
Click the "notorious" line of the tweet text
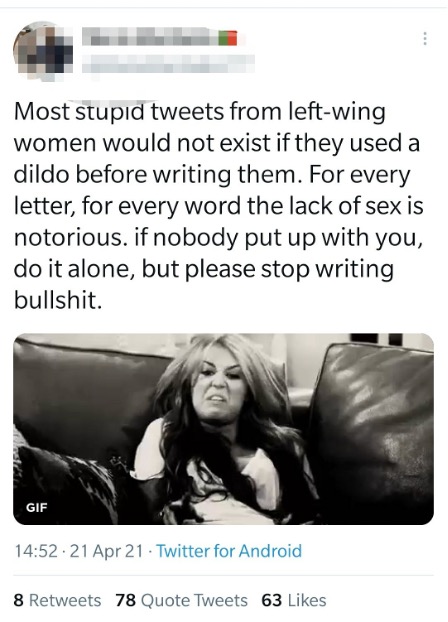point(218,238)
